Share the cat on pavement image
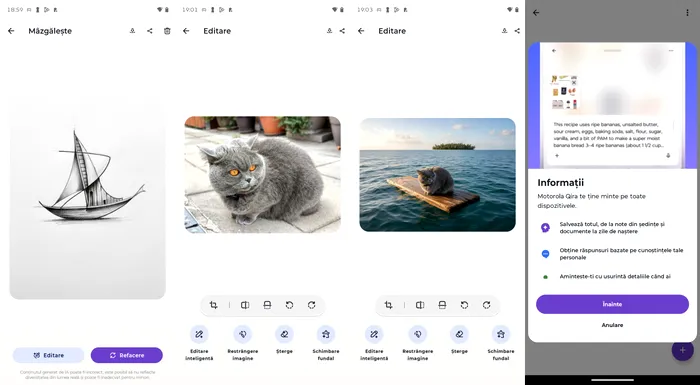The image size is (700, 385). pos(342,31)
